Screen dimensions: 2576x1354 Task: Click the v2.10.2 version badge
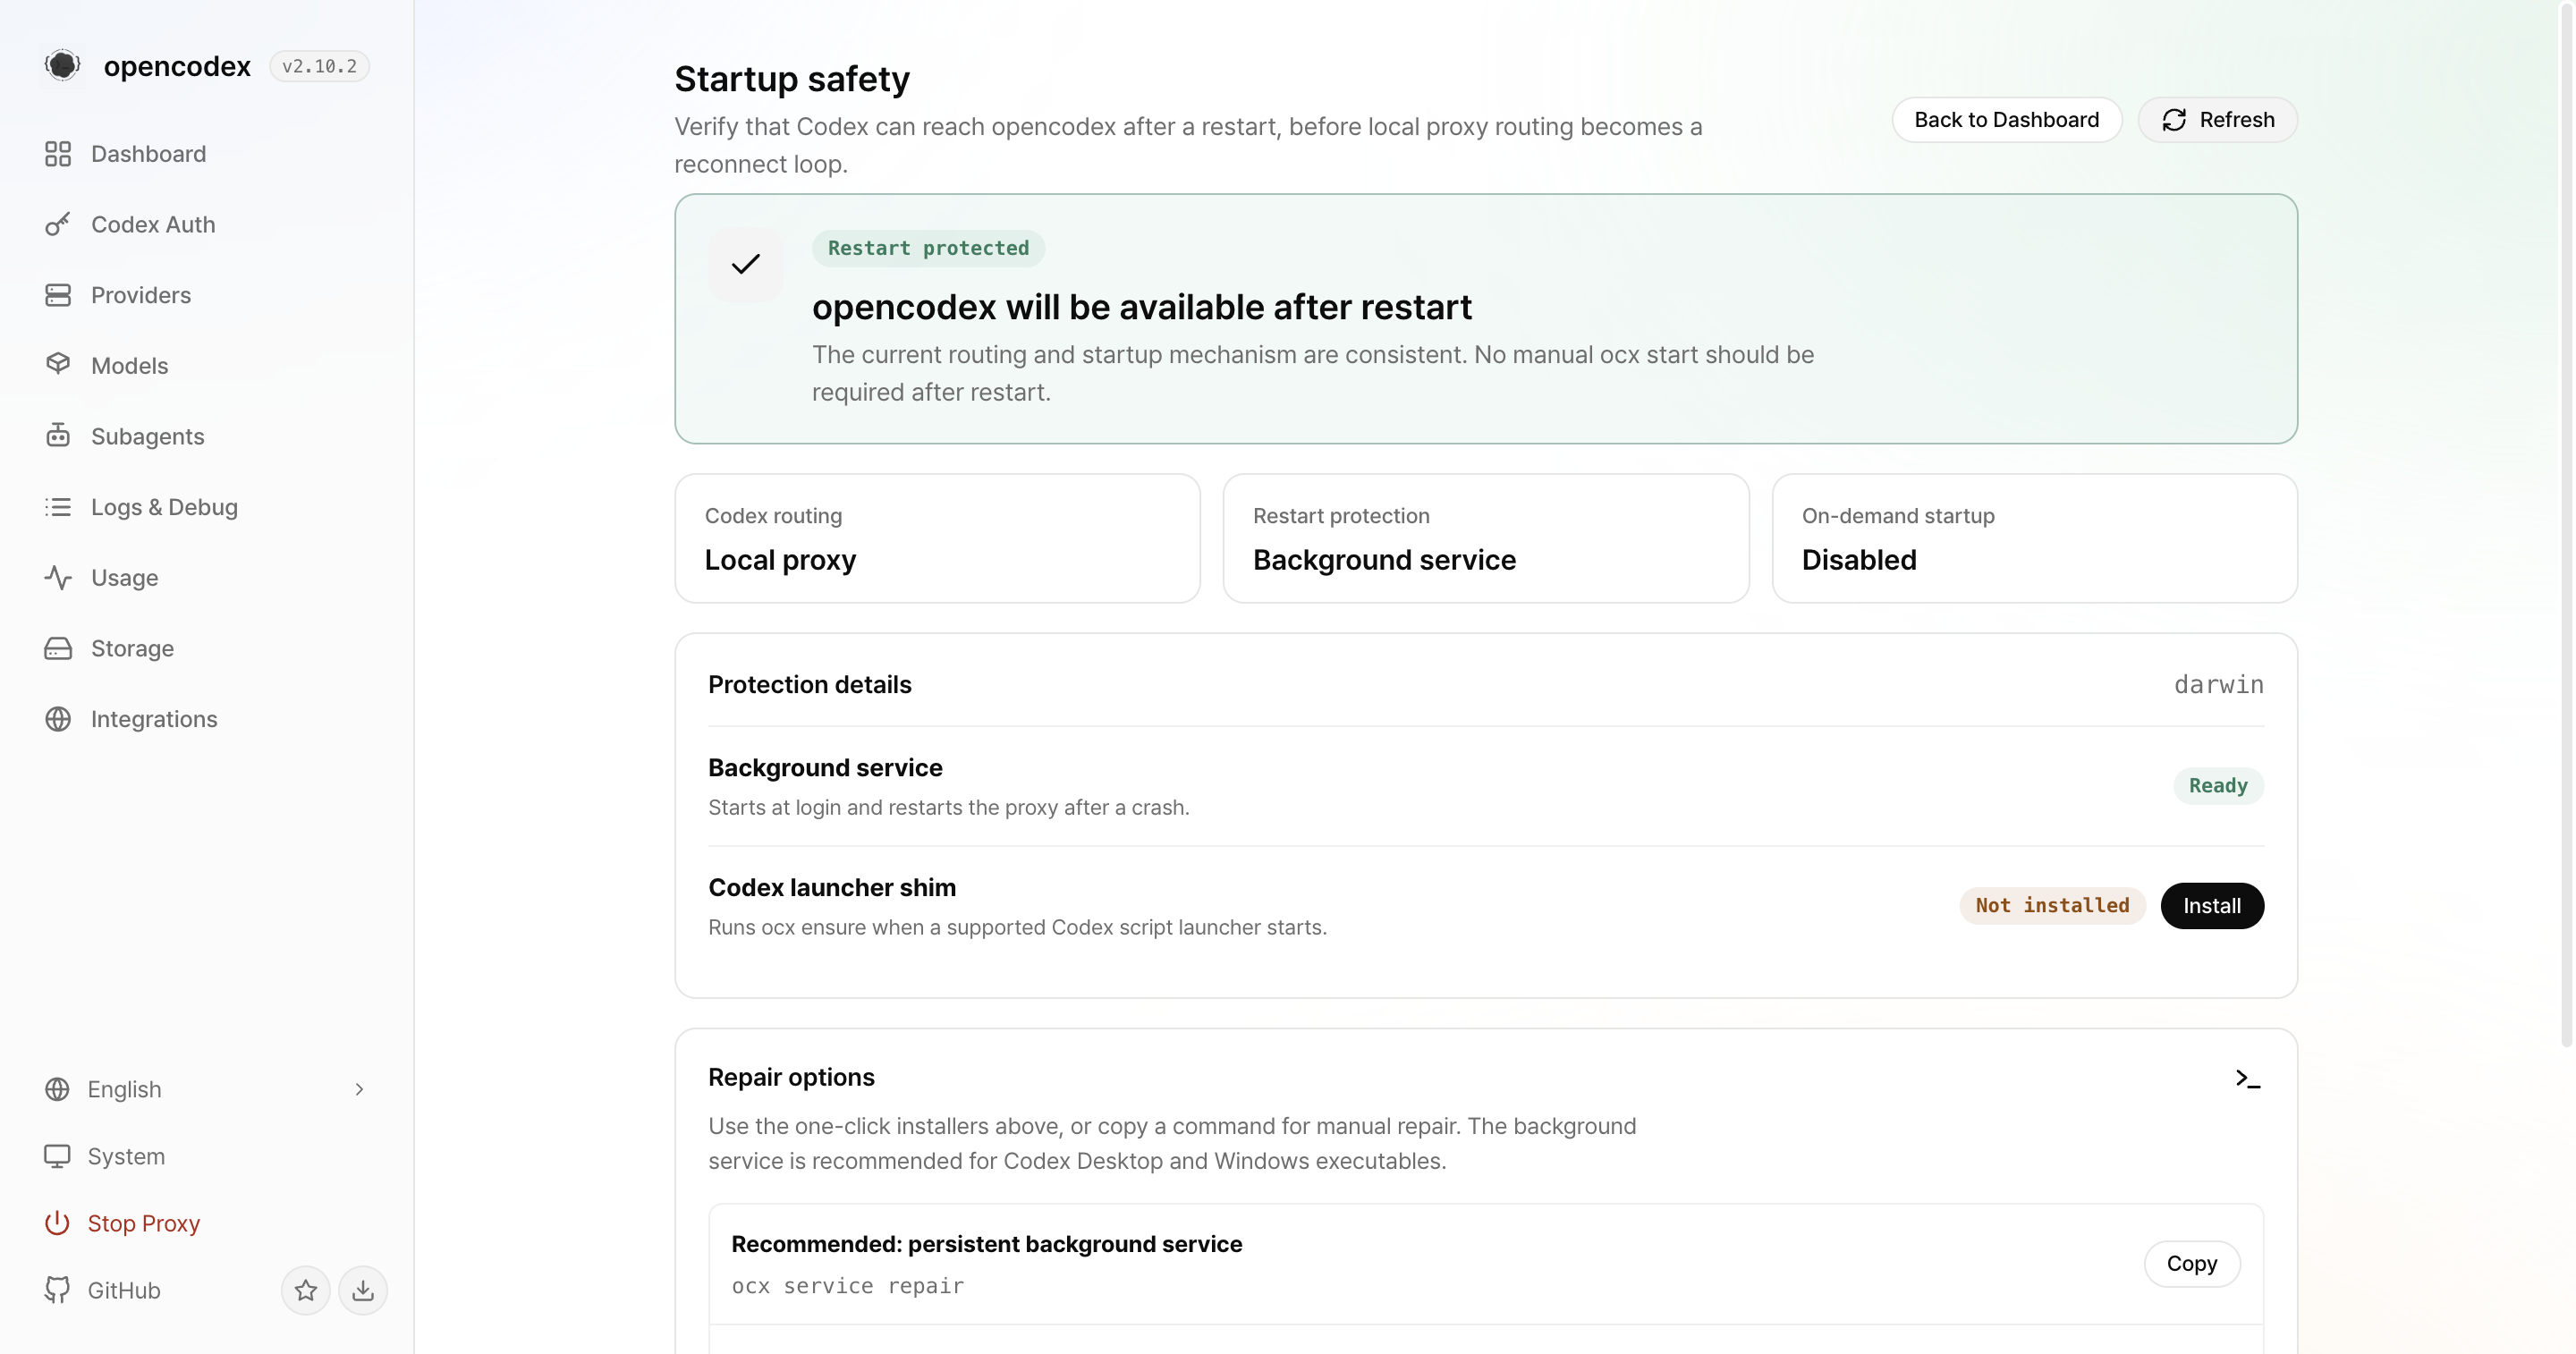(319, 66)
